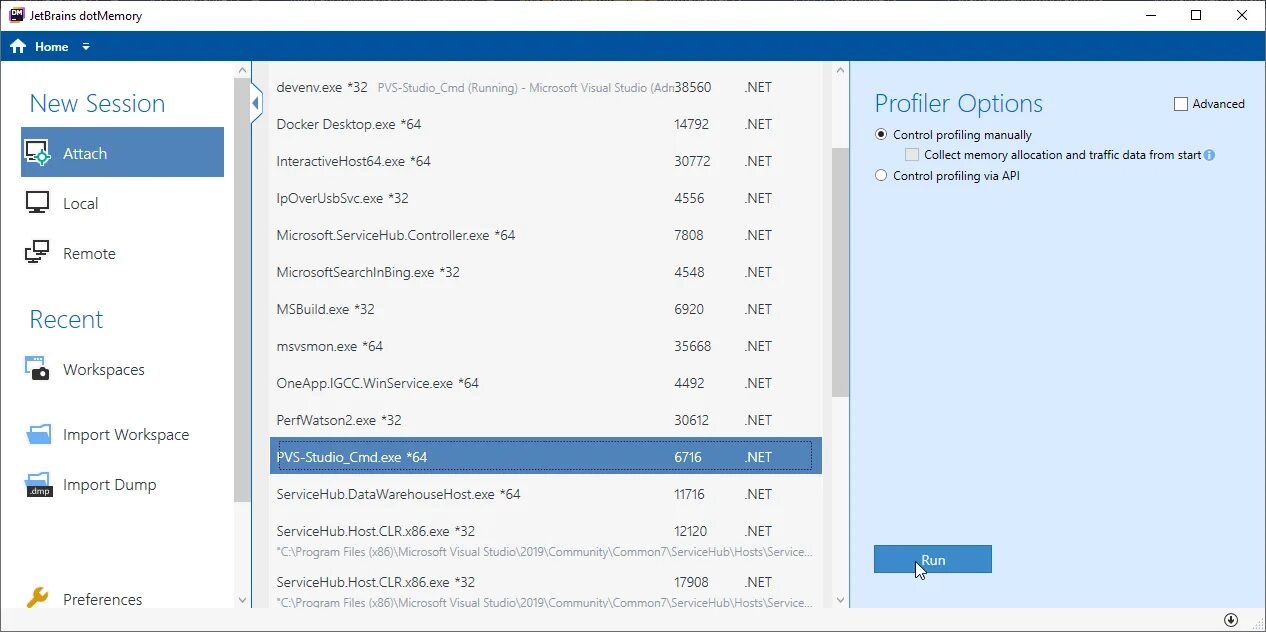Select Control profiling via API radio button

881,175
